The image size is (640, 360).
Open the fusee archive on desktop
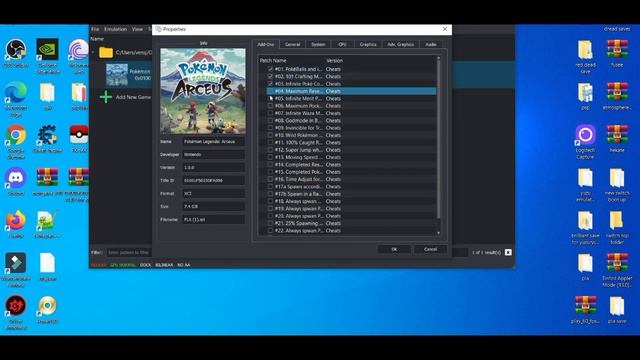coord(617,49)
